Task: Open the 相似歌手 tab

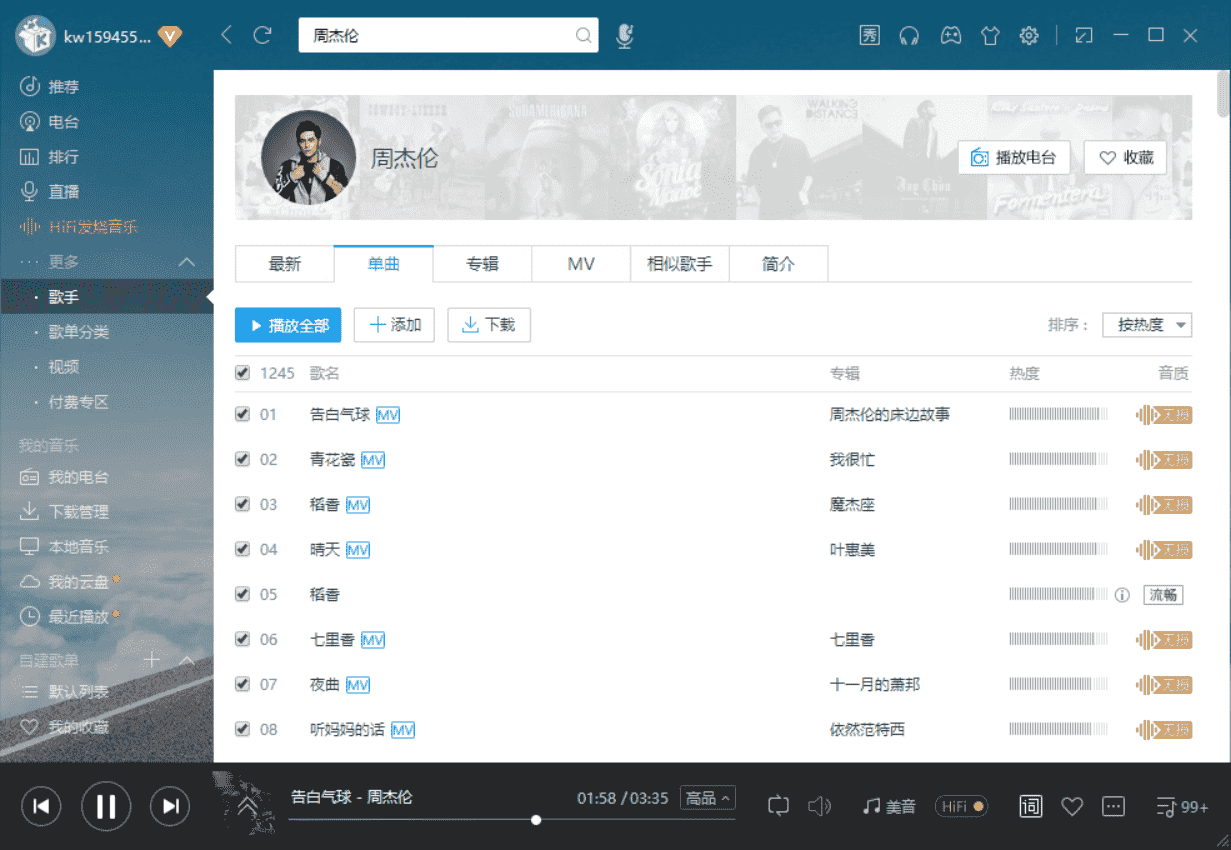Action: click(x=680, y=264)
